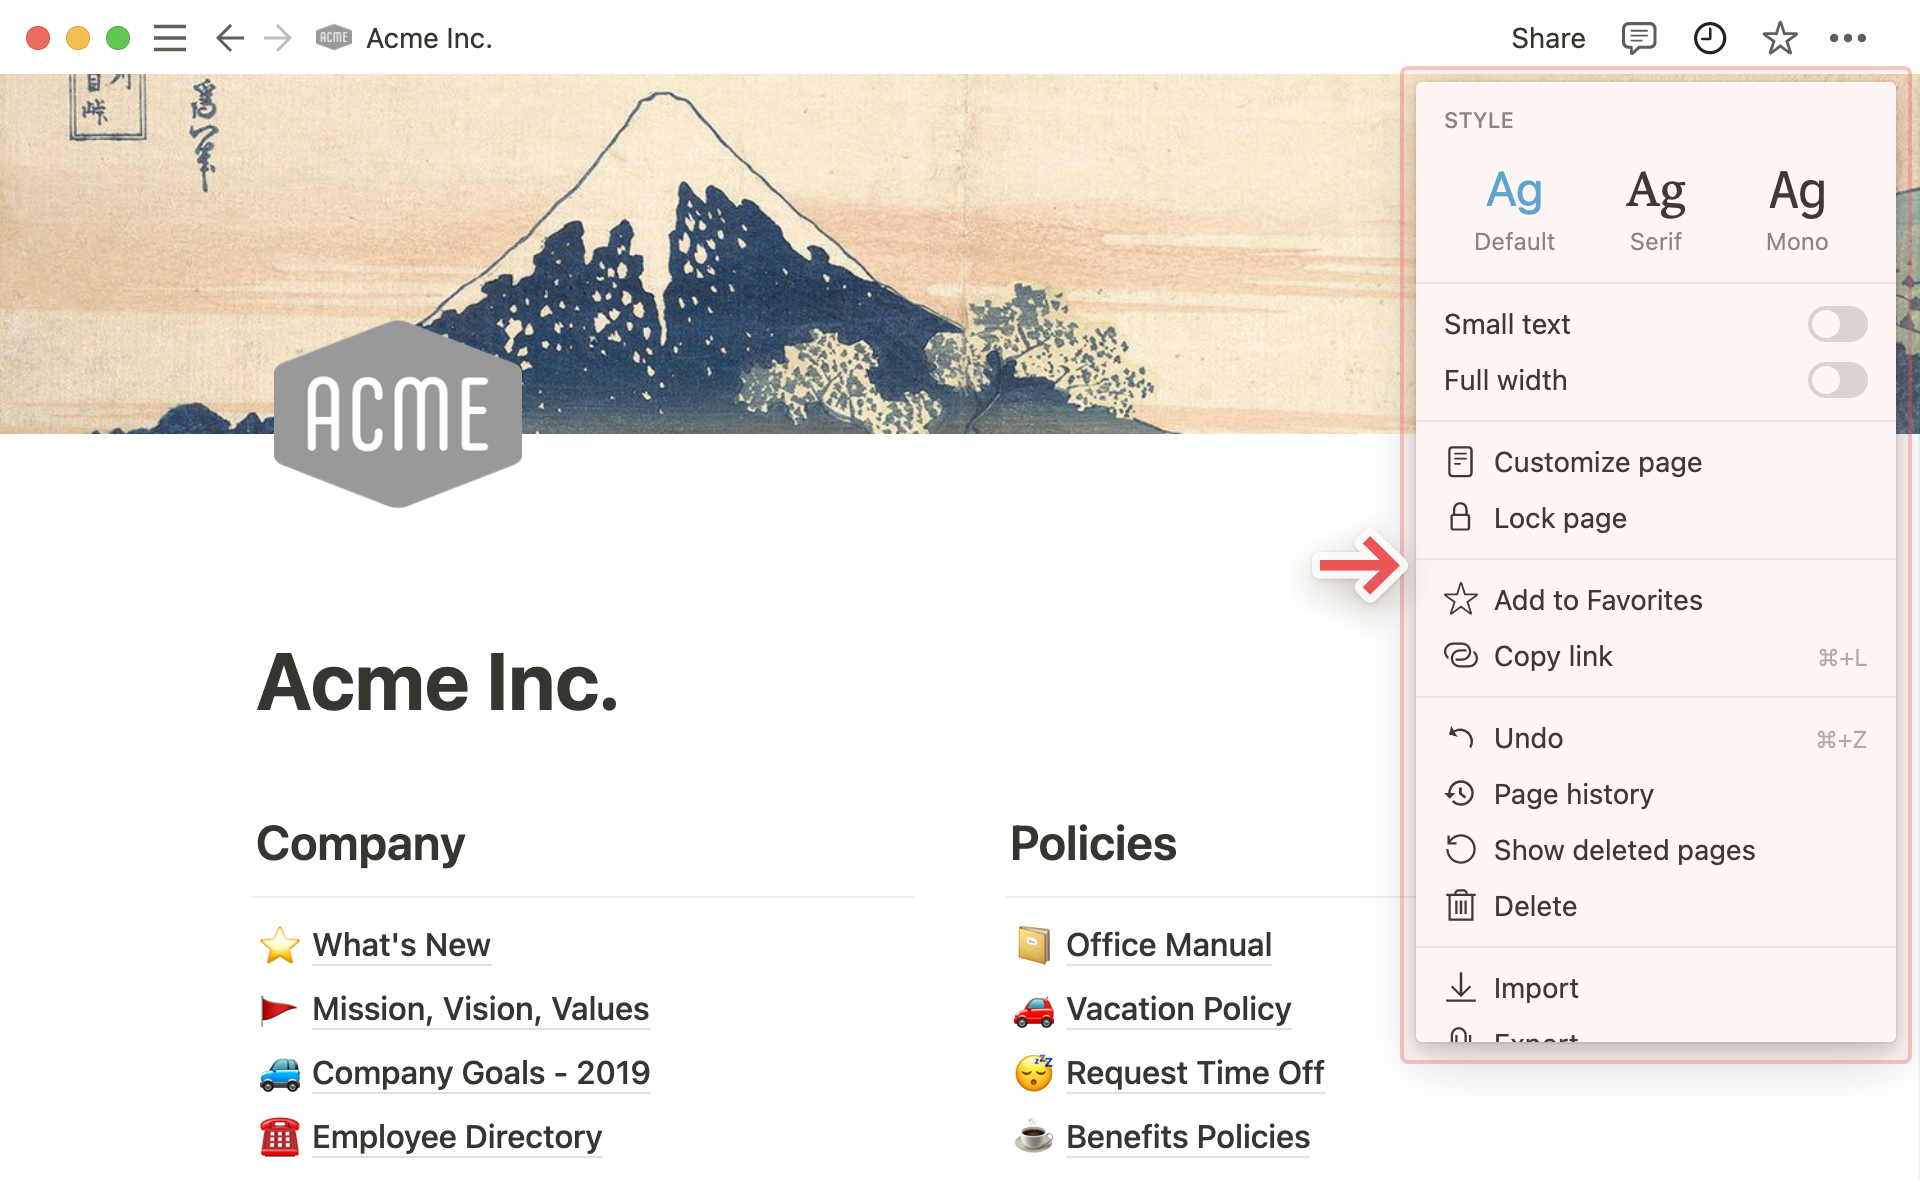Open the Vacation Policy page link

tap(1178, 1009)
